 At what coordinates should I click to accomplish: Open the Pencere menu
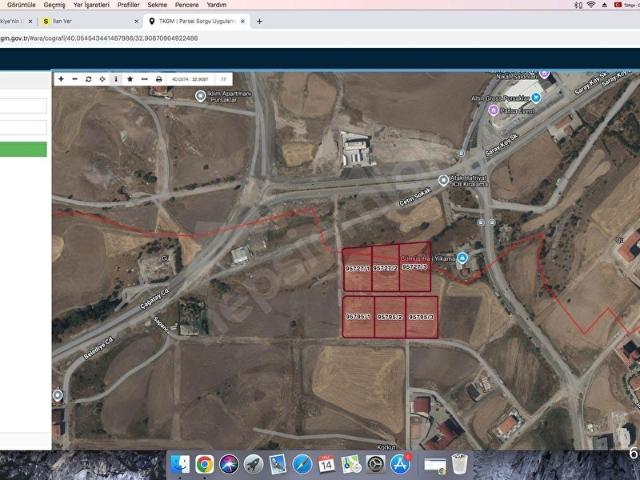click(x=187, y=5)
